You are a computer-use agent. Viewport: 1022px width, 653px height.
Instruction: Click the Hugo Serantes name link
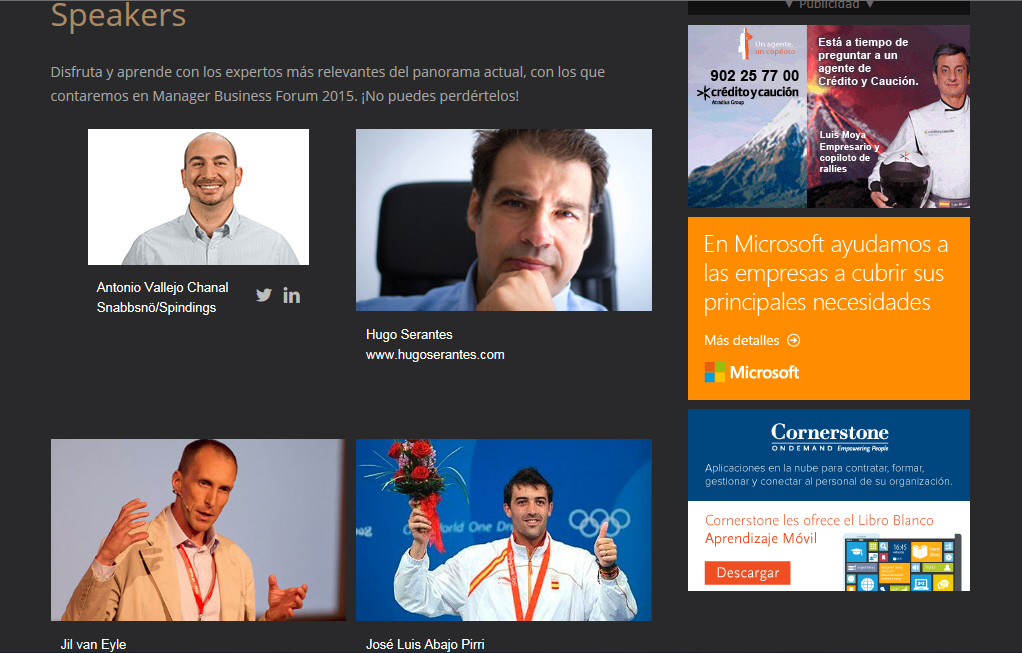click(409, 334)
